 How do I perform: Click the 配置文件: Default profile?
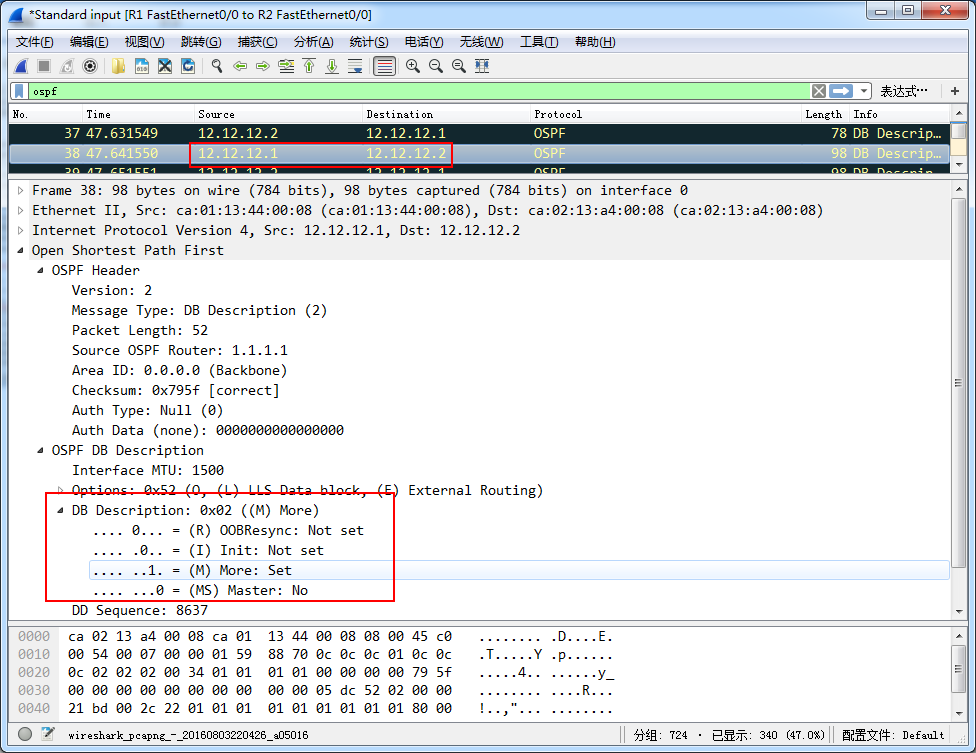tap(893, 735)
